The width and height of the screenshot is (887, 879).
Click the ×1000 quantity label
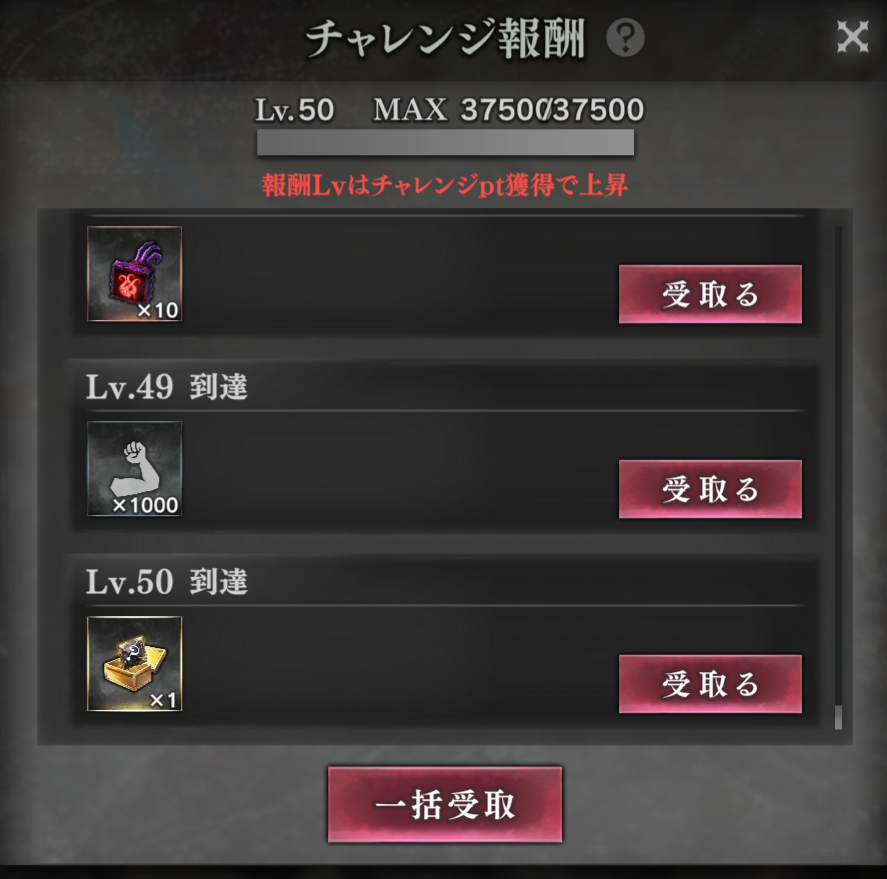coord(145,505)
